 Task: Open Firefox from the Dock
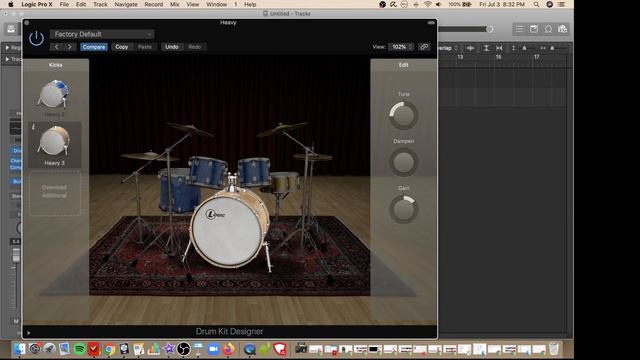[229, 349]
